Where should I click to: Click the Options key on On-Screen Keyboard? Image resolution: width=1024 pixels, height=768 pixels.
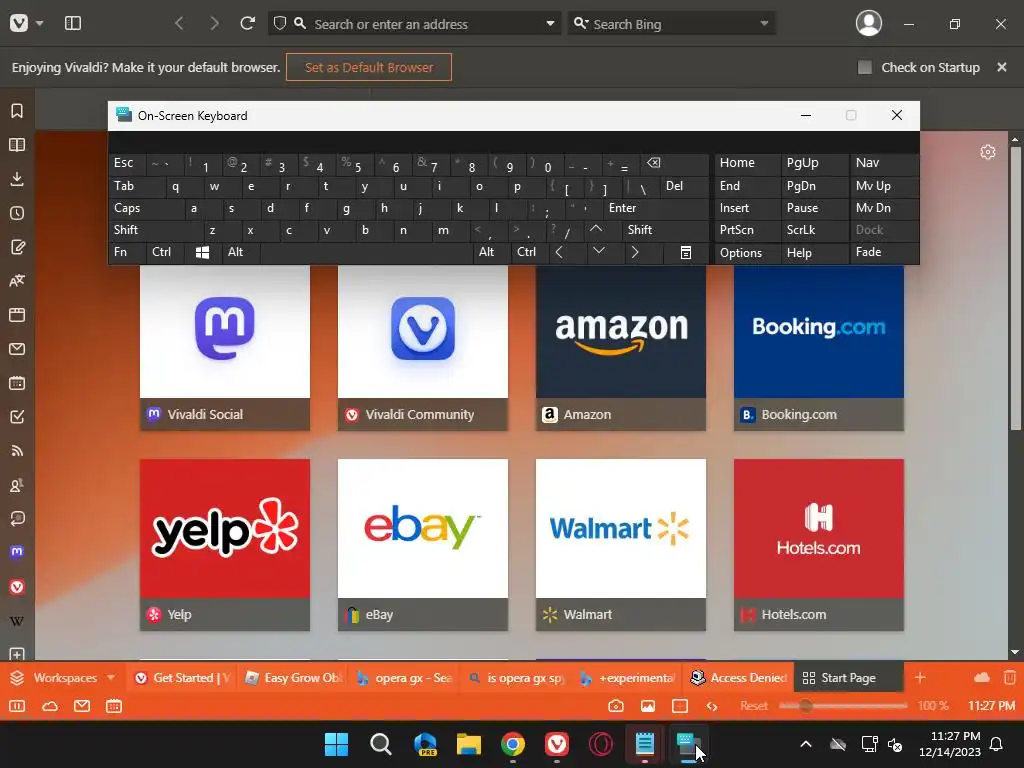(746, 252)
